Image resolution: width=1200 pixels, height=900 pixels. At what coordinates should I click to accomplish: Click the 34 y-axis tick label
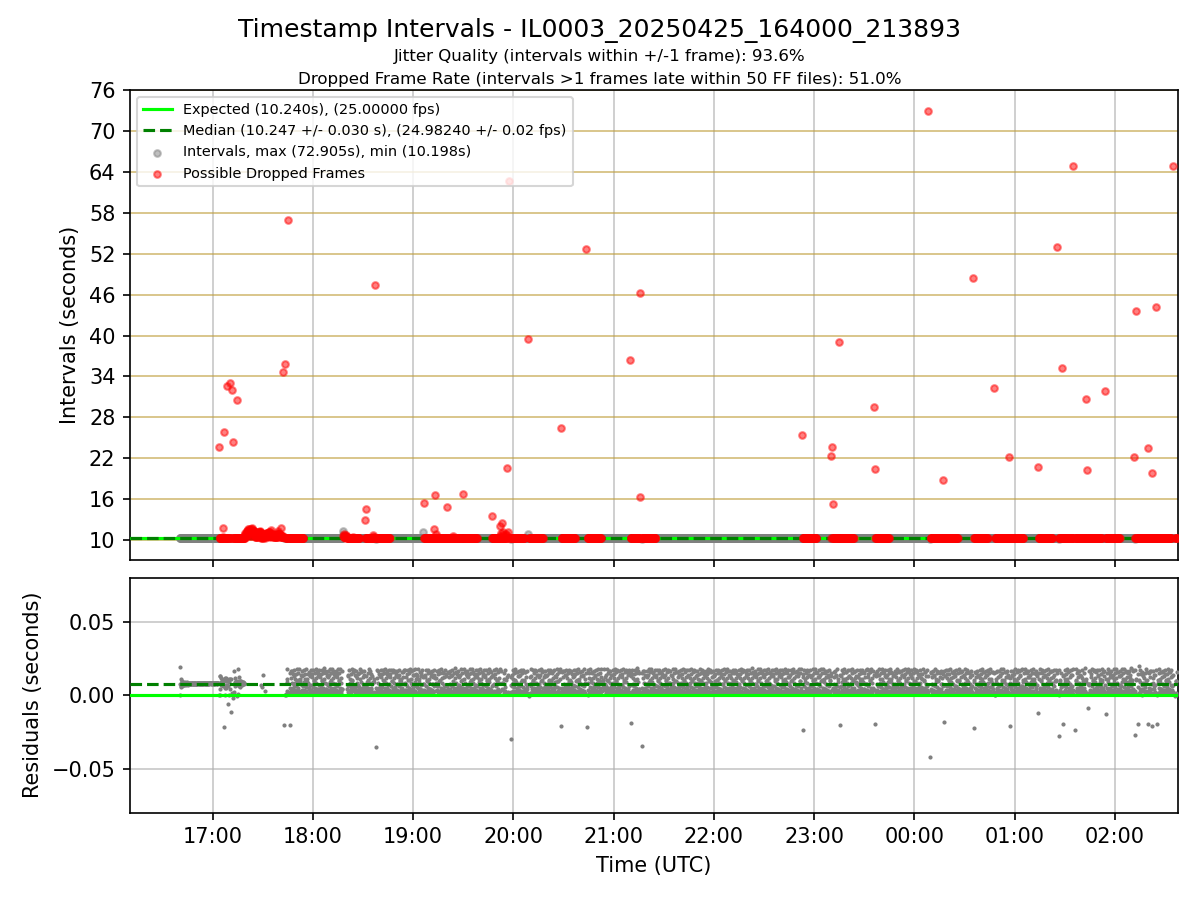(x=105, y=377)
